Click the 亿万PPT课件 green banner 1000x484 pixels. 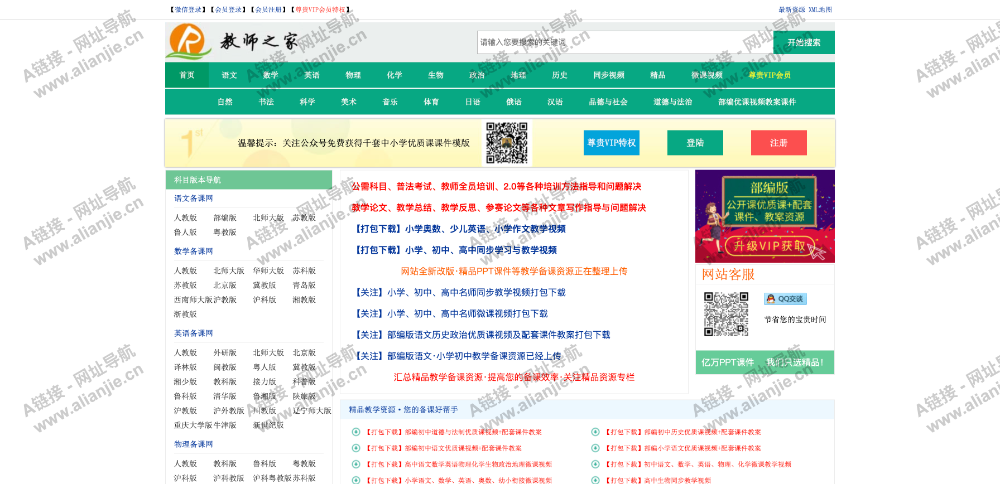point(765,362)
